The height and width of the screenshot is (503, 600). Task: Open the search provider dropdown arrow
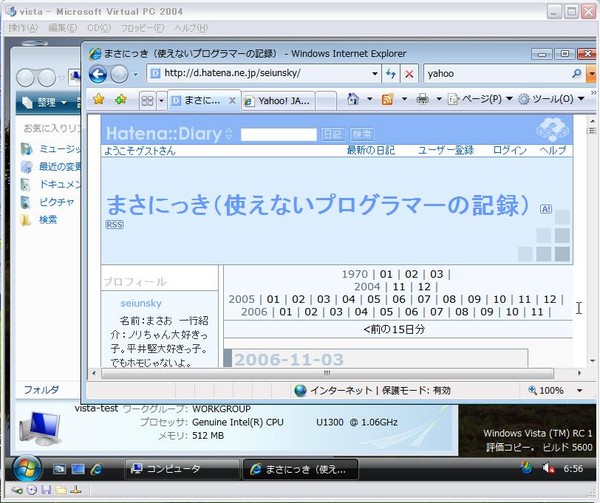click(592, 73)
